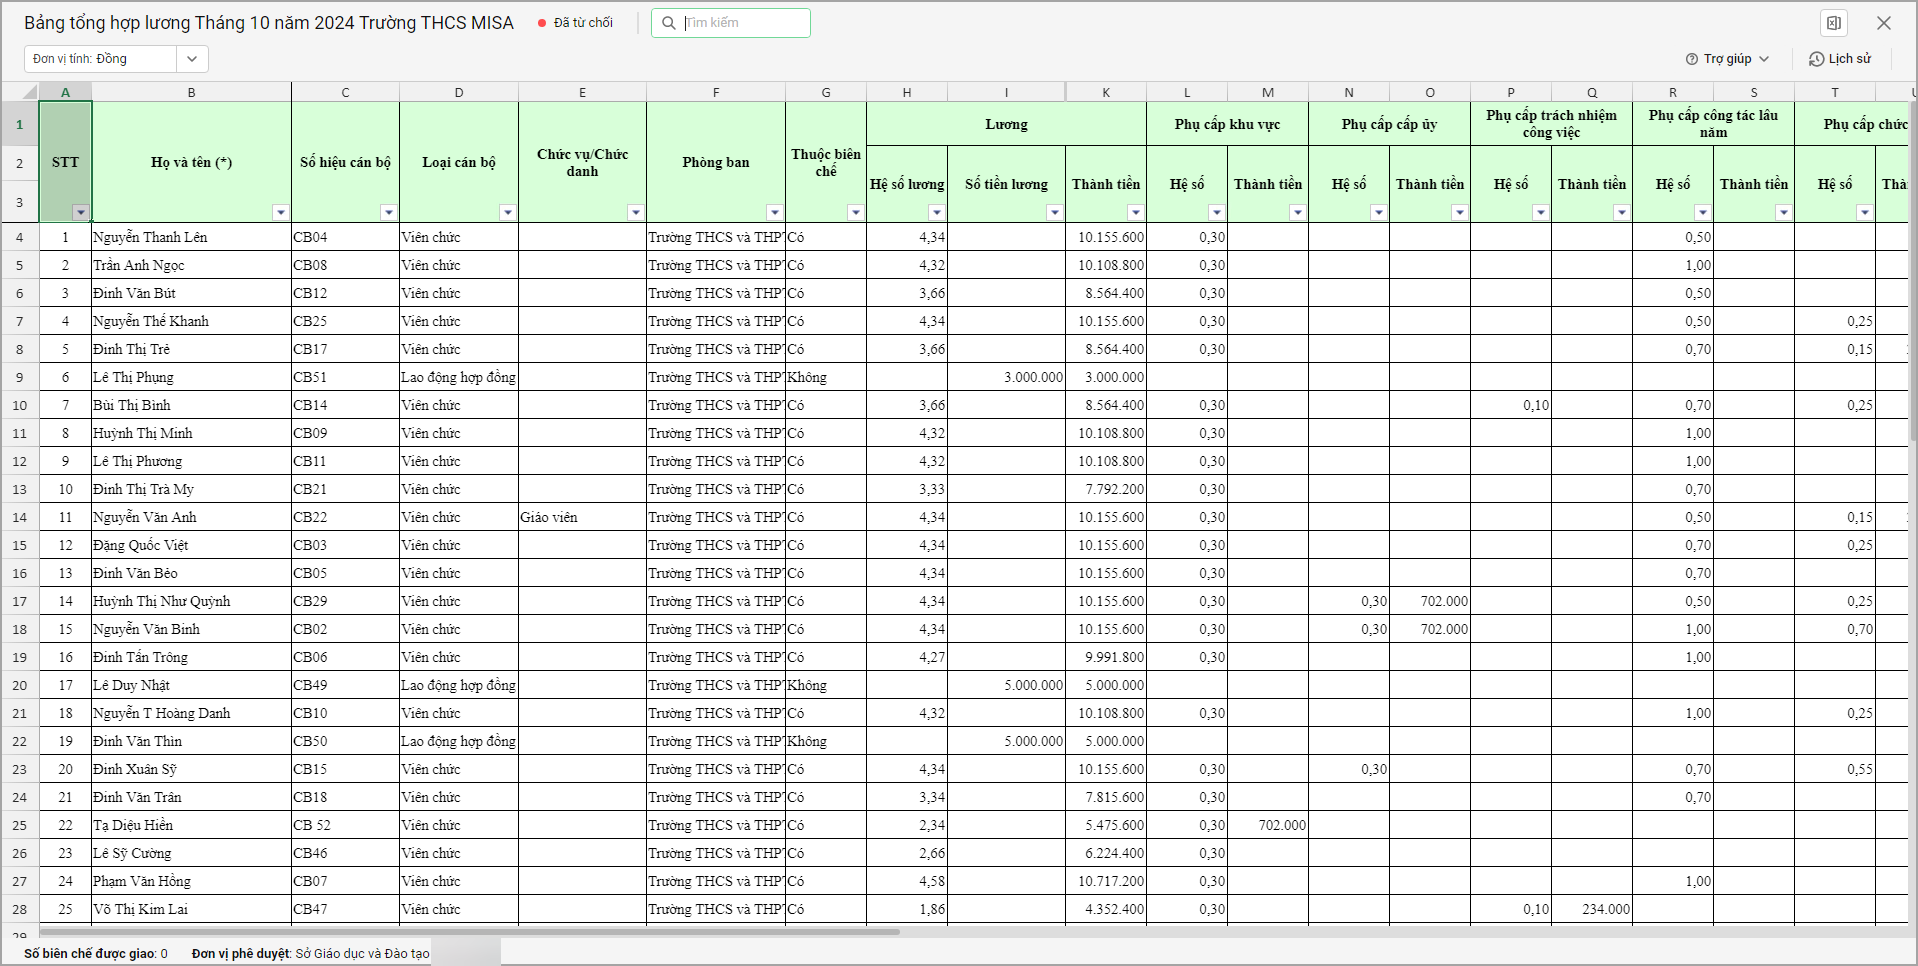1918x966 pixels.
Task: Close the salary summary window
Action: pos(1883,23)
